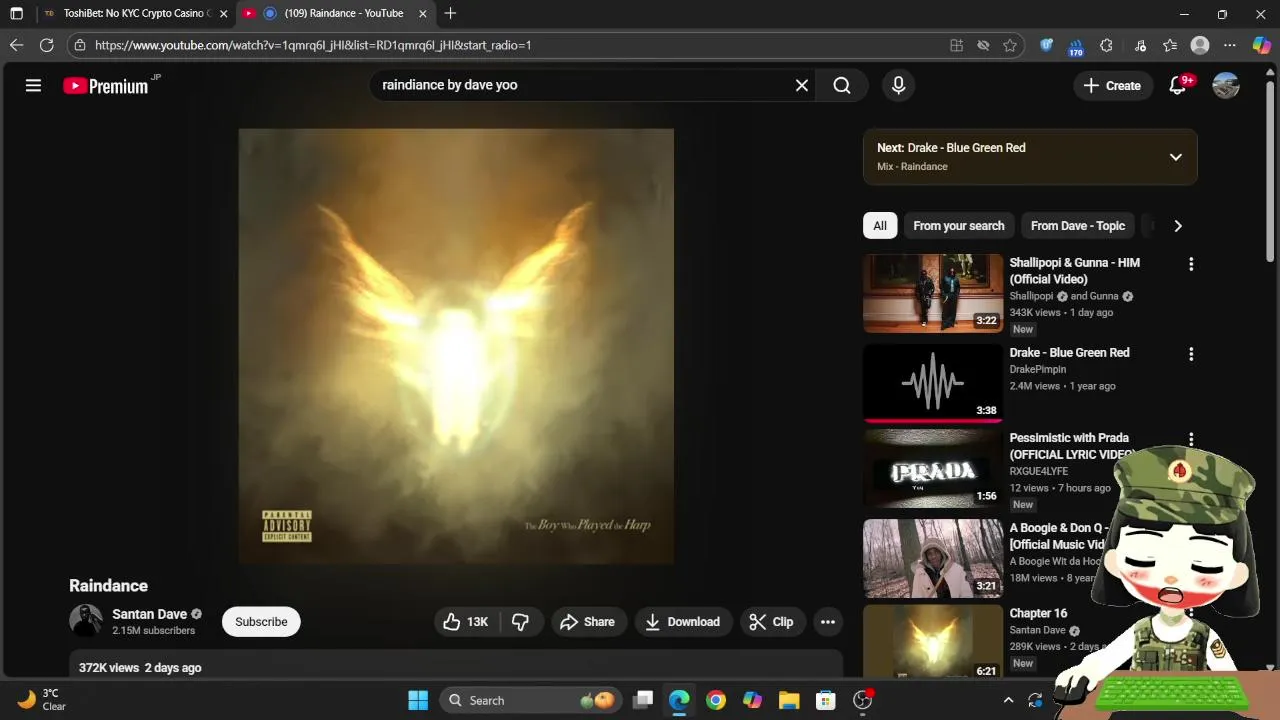Viewport: 1280px width, 720px height.
Task: Open the browser extensions puzzle icon
Action: click(x=1106, y=45)
